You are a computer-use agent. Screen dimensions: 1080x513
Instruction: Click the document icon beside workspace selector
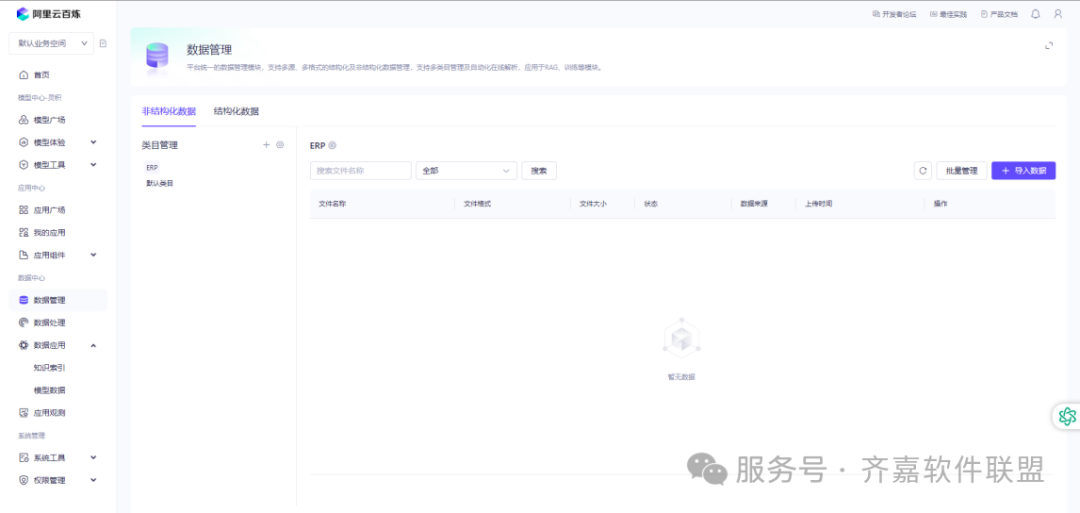coord(103,43)
